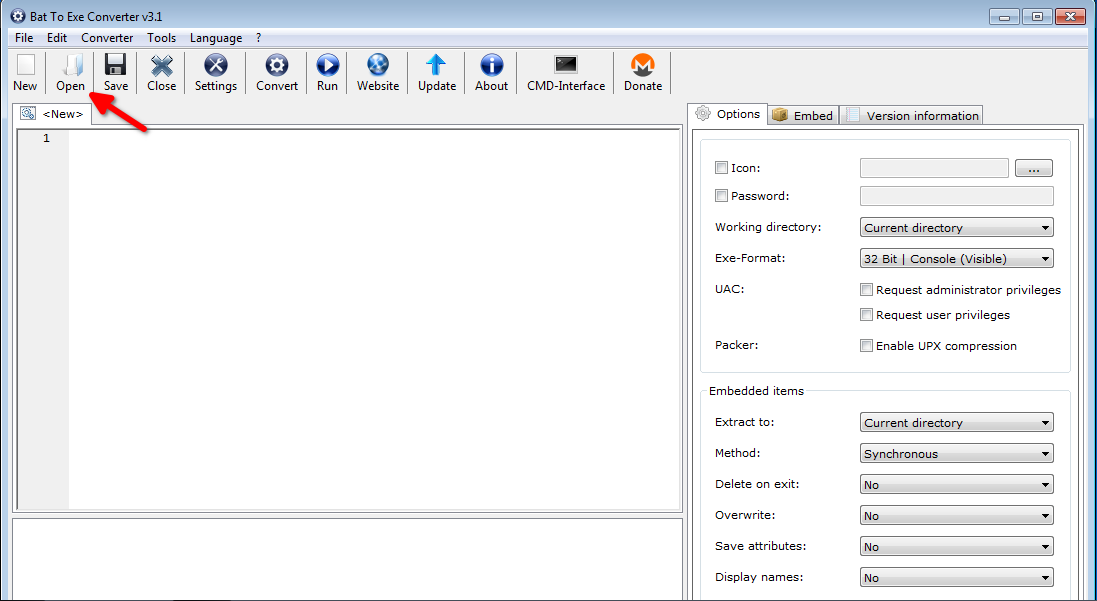Click the lower output log pane

click(x=347, y=558)
